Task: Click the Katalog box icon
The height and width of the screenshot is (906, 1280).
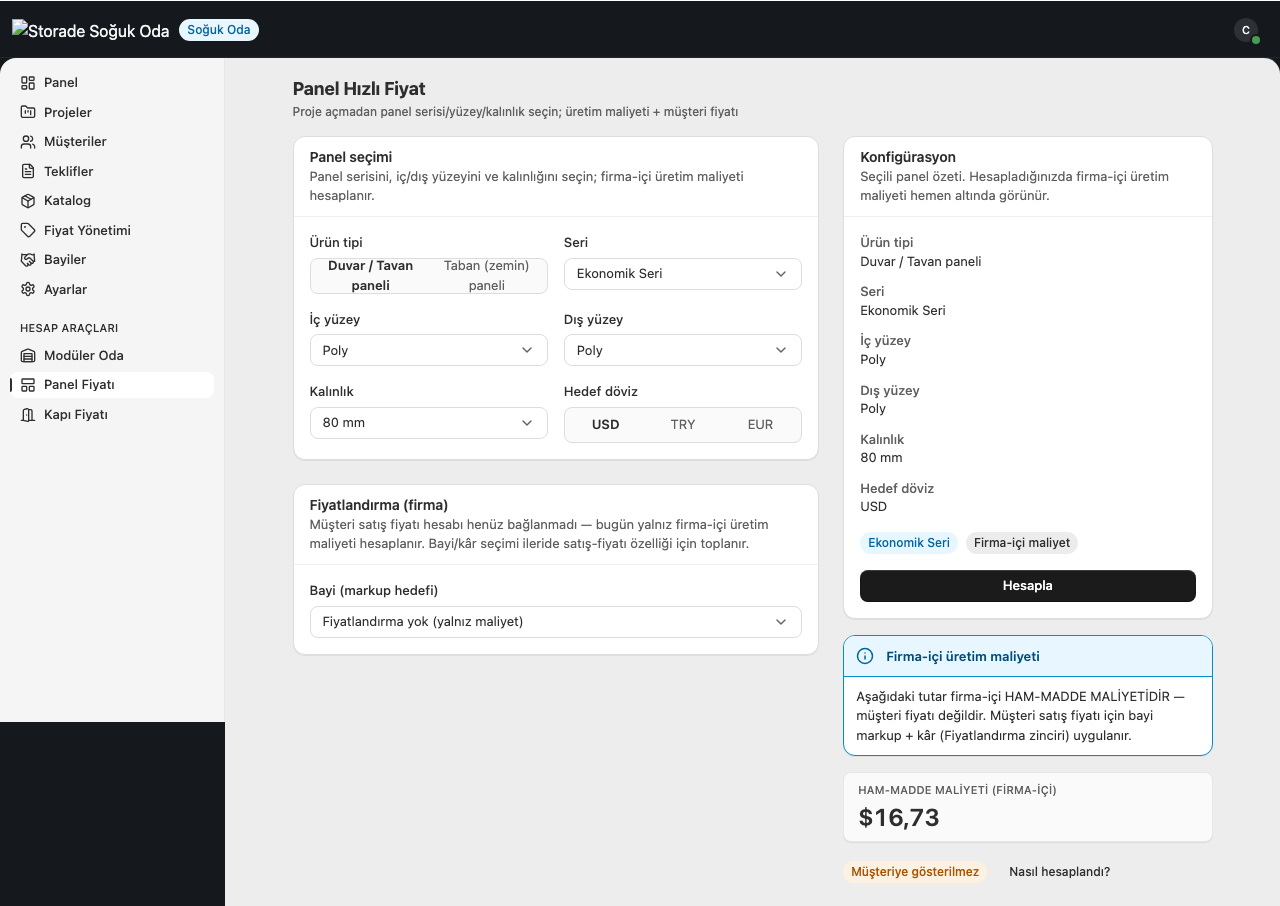Action: (28, 201)
